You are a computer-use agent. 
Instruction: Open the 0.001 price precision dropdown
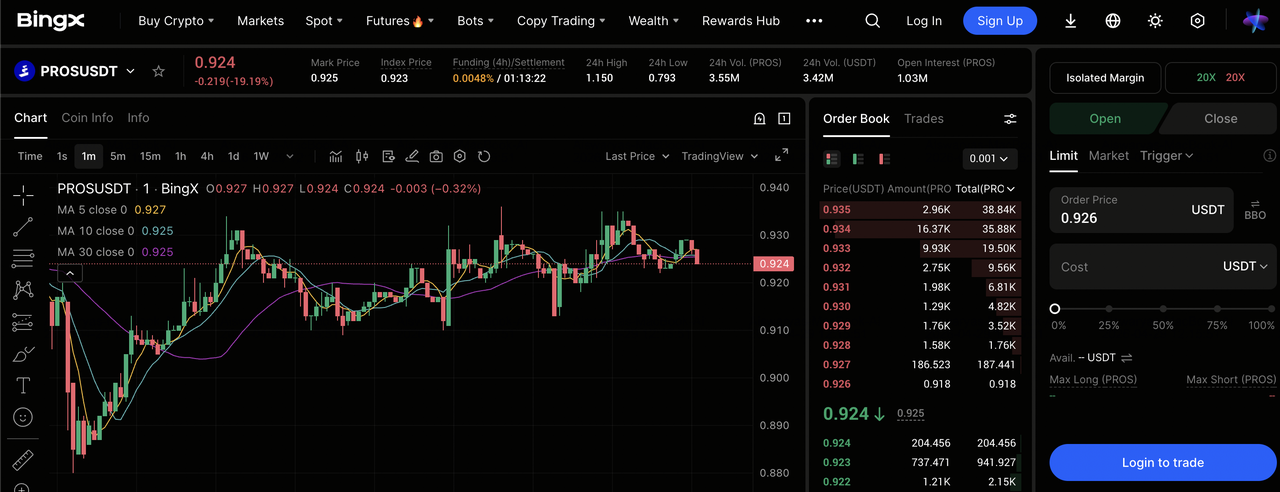click(989, 158)
